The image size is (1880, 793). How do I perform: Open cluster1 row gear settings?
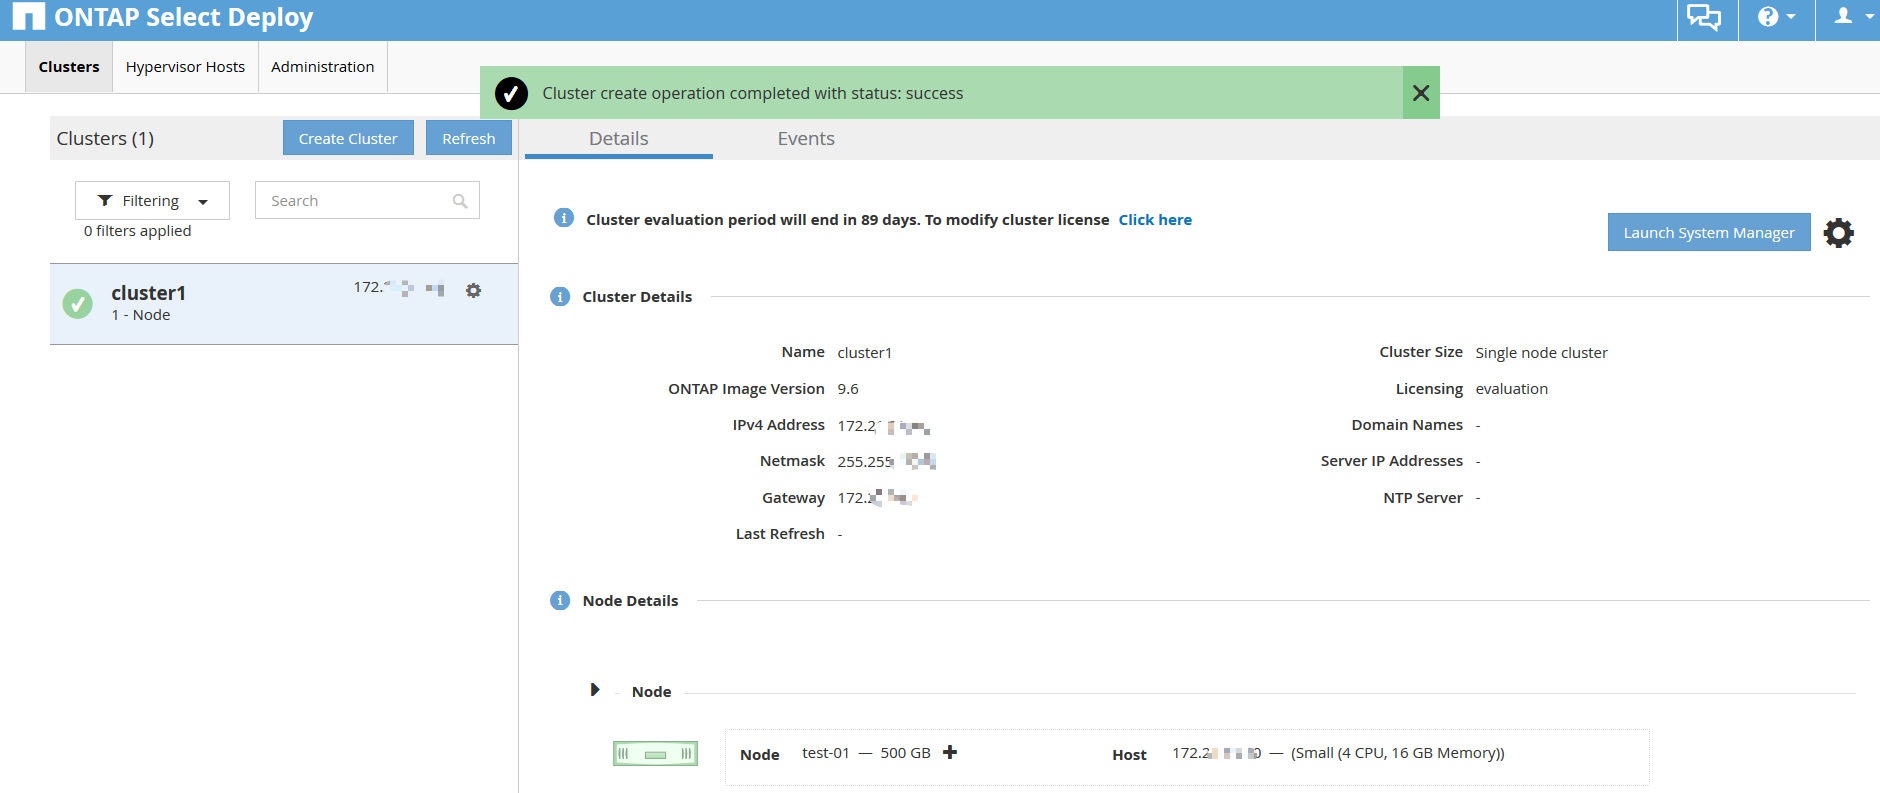click(474, 290)
